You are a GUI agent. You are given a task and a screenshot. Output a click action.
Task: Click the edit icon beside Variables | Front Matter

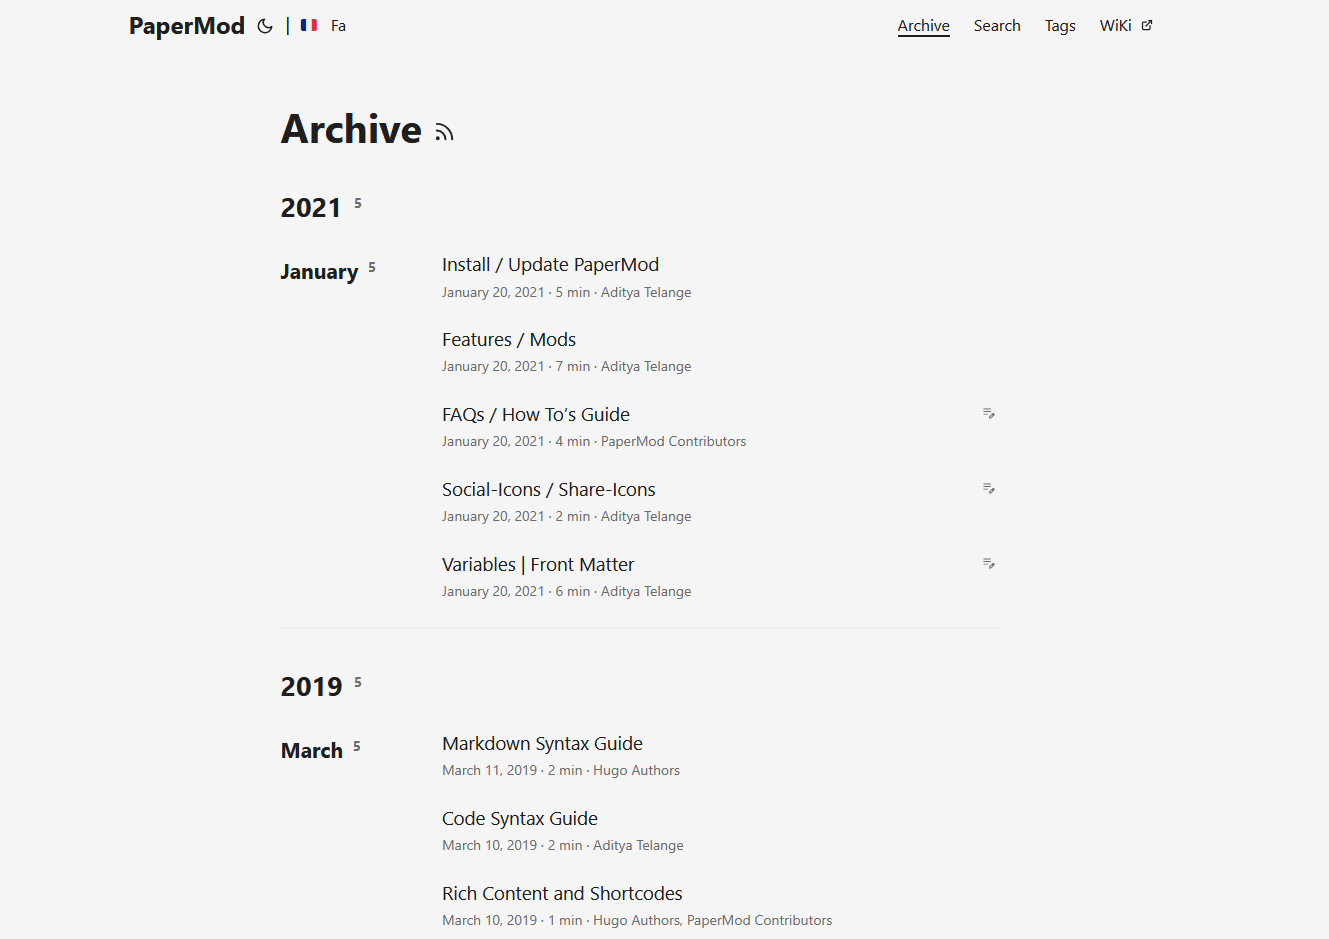pos(988,563)
